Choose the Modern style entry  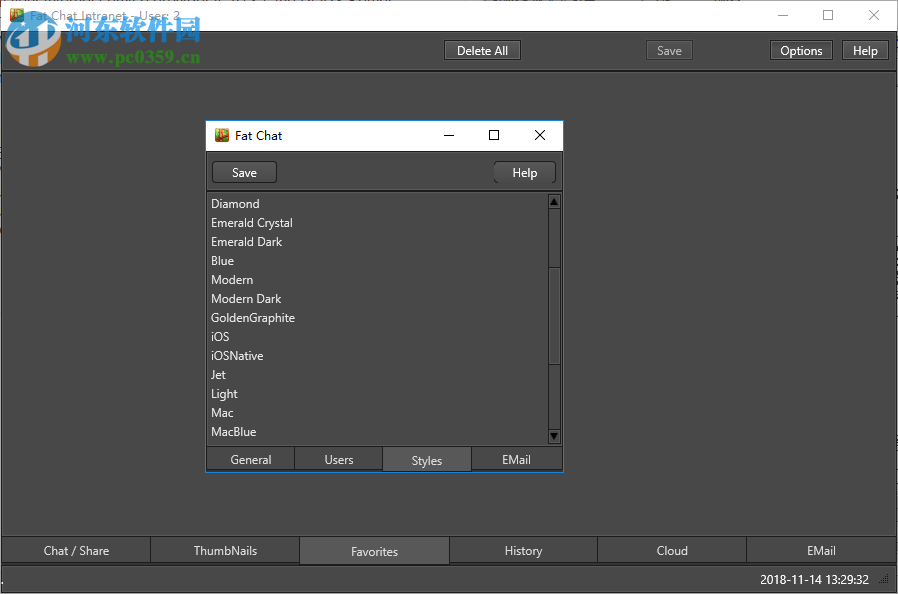pyautogui.click(x=377, y=280)
